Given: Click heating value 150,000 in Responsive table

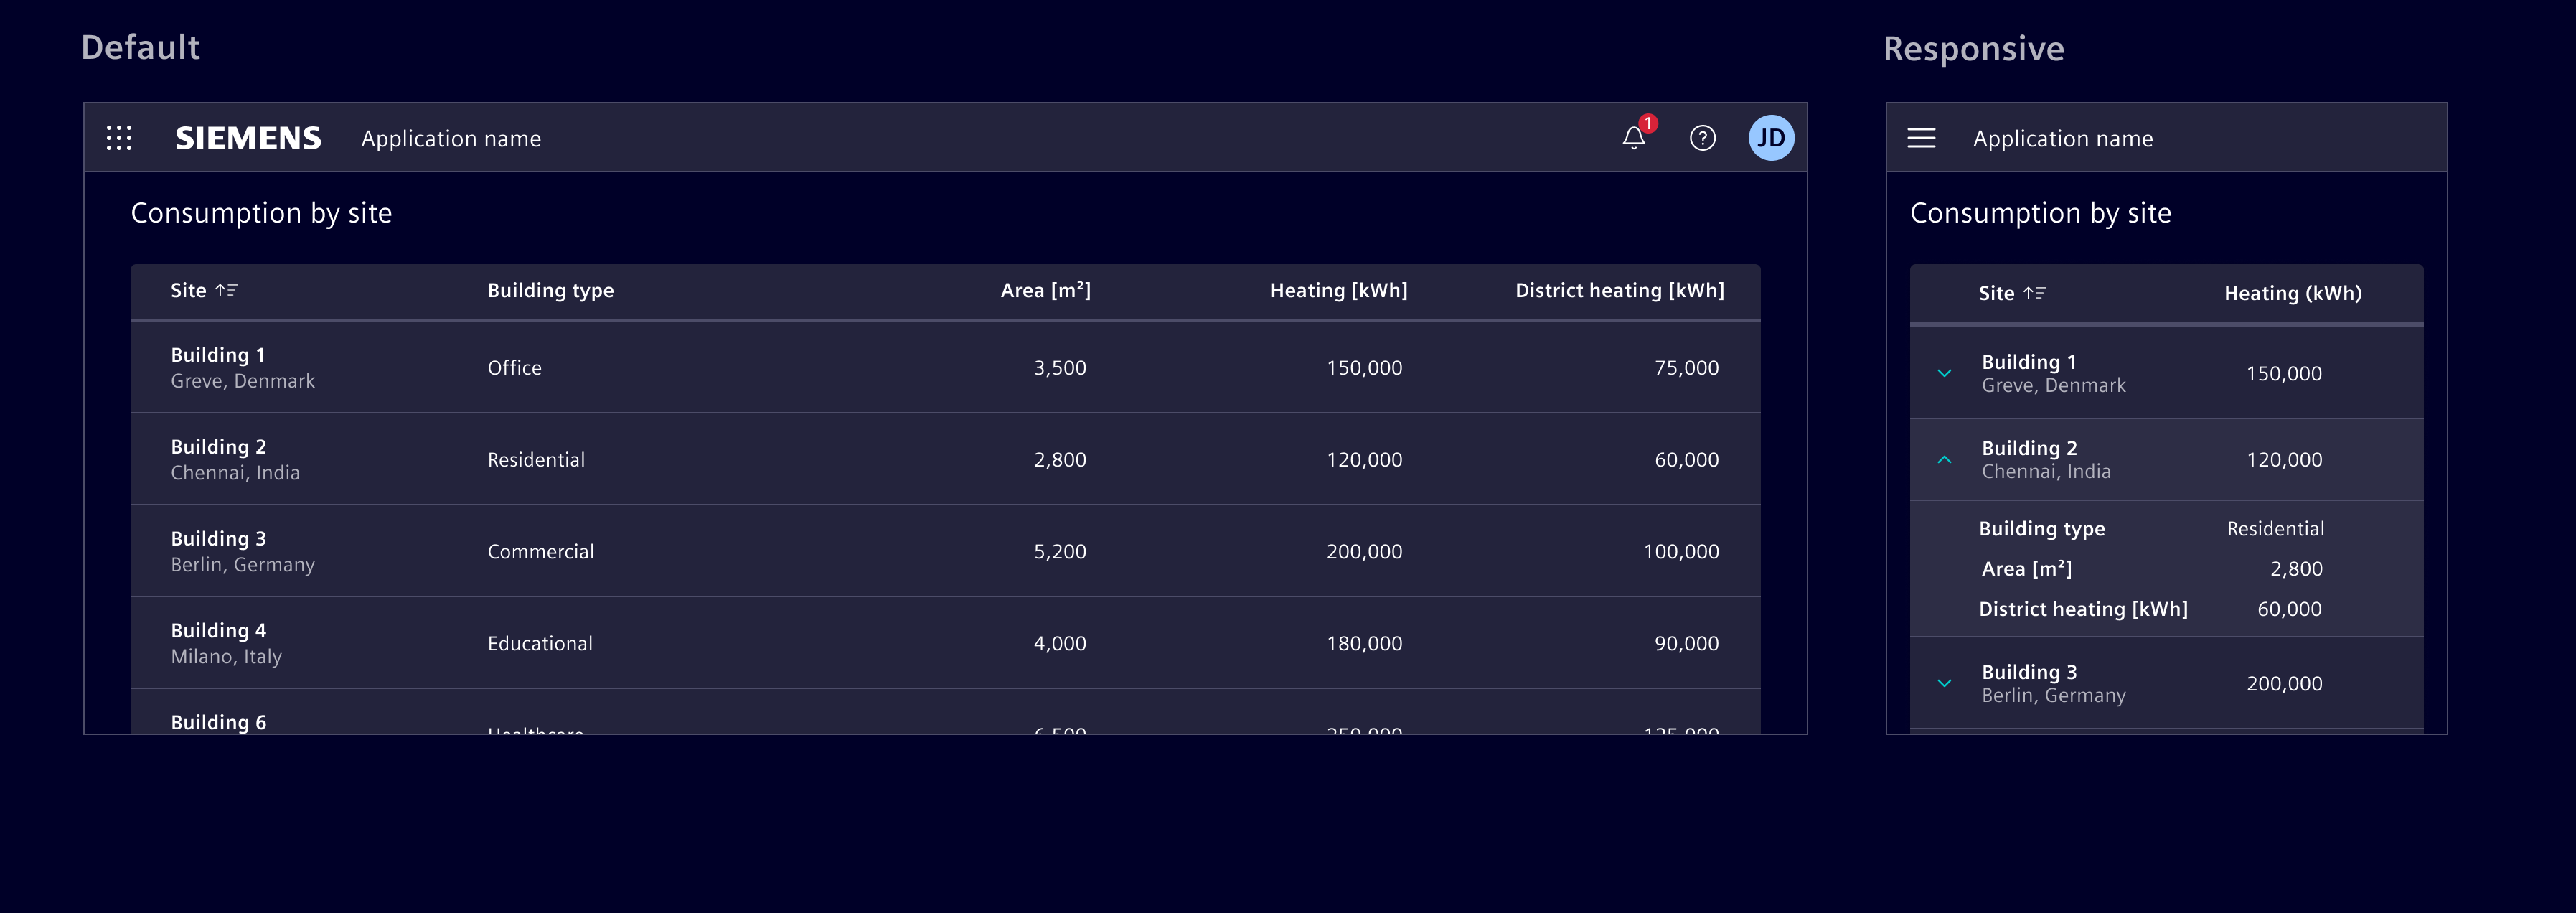Looking at the screenshot, I should click(2284, 374).
